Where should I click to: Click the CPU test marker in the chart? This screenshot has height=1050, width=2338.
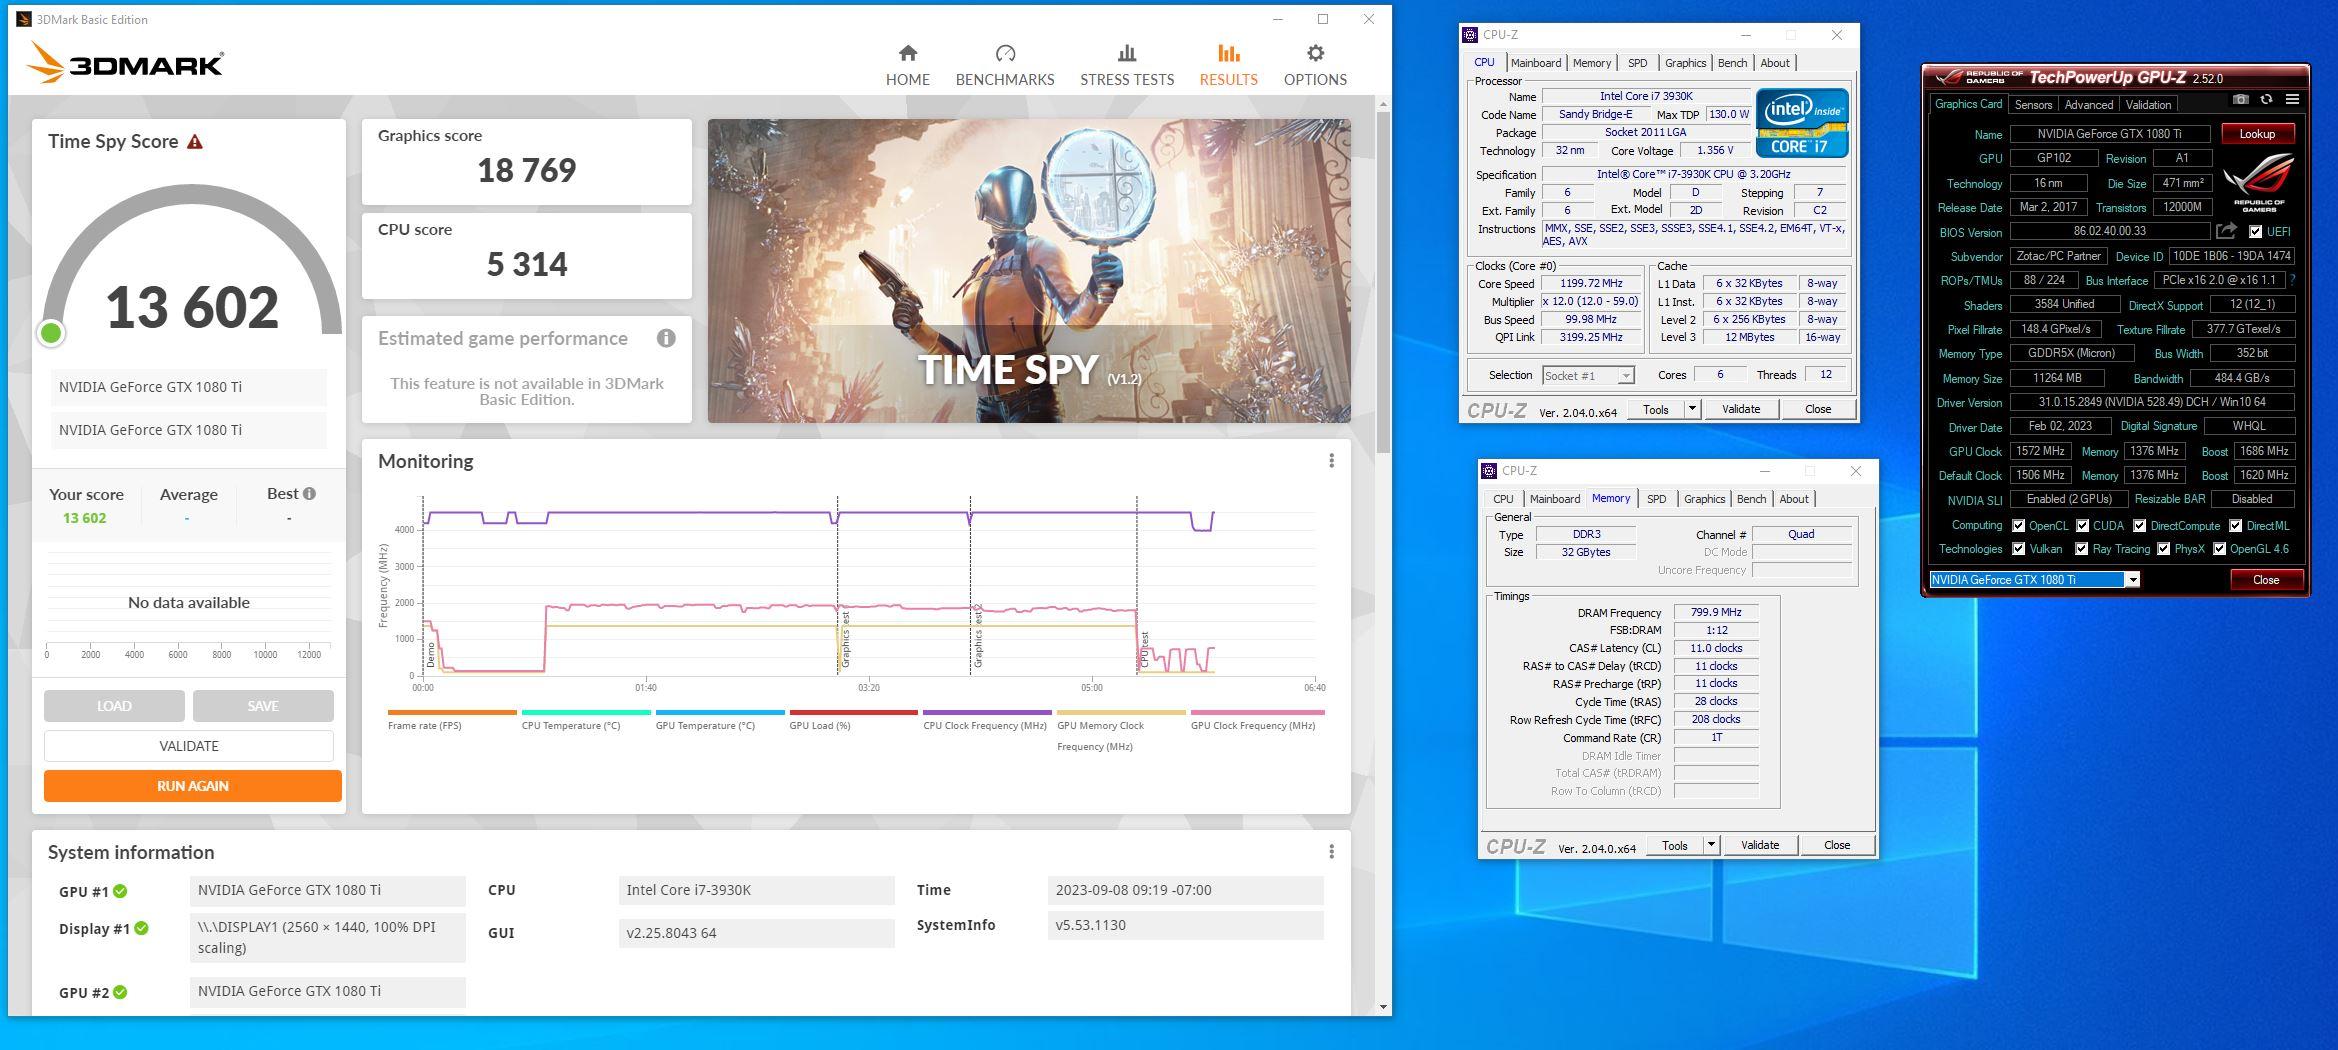tap(1144, 650)
